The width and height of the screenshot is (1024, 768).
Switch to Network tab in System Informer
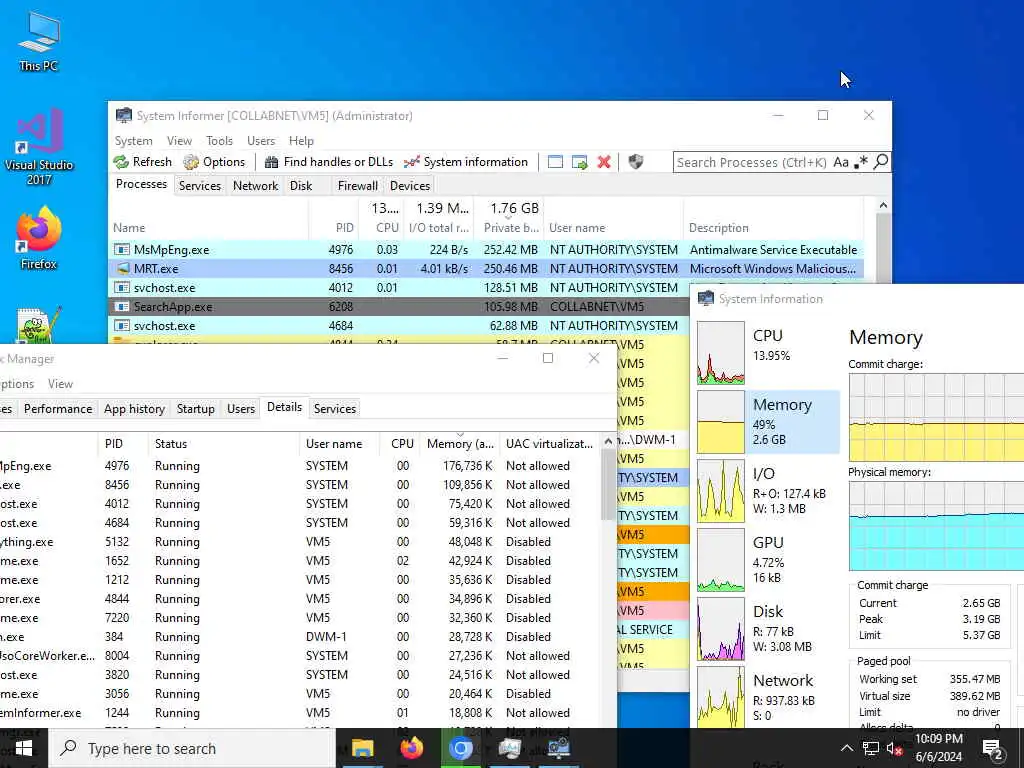[255, 185]
